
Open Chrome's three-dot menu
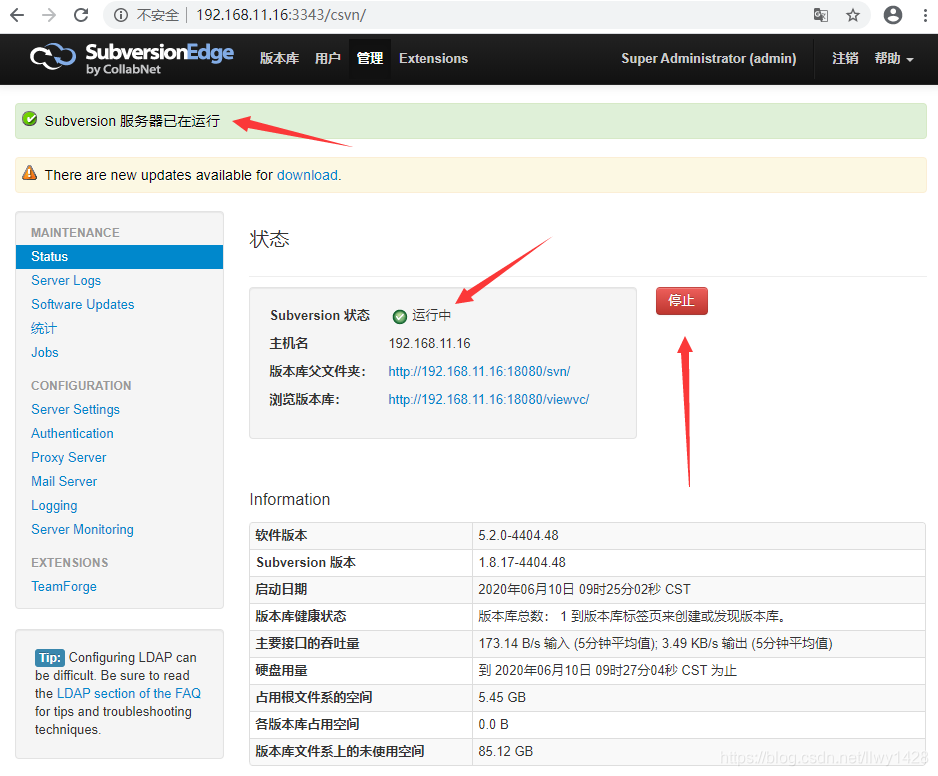click(x=925, y=16)
